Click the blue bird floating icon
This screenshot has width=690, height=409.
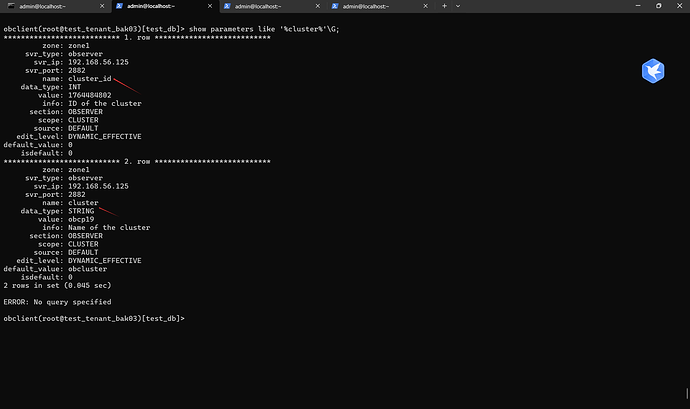click(x=653, y=71)
